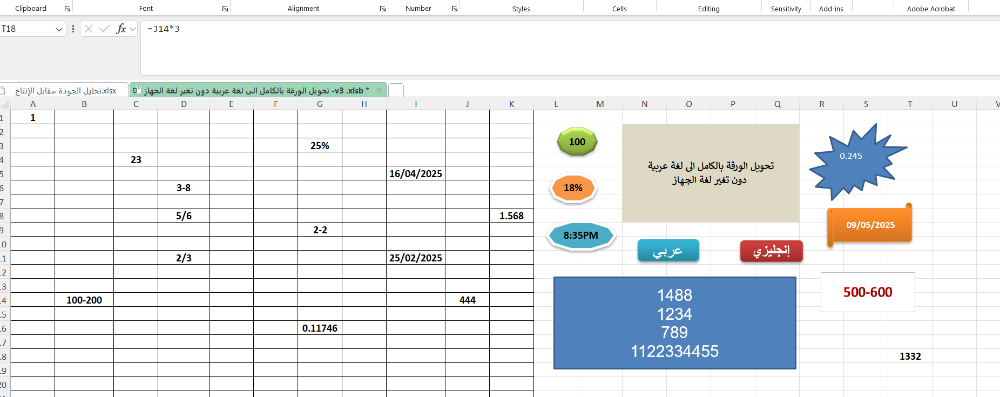Close the green v3 .xlsb workbook tab

pos(379,91)
